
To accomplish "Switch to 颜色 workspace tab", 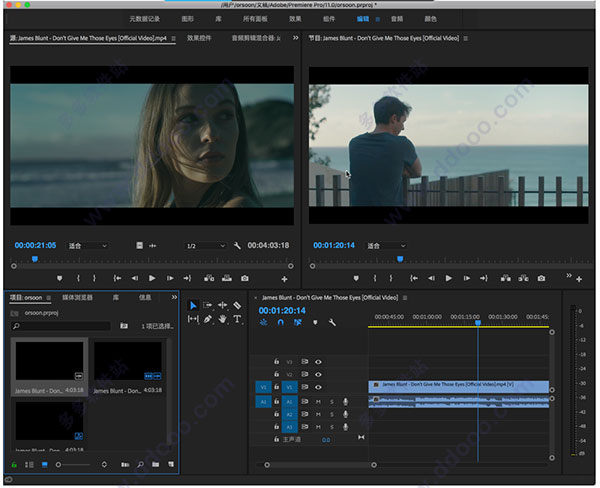I will point(430,19).
